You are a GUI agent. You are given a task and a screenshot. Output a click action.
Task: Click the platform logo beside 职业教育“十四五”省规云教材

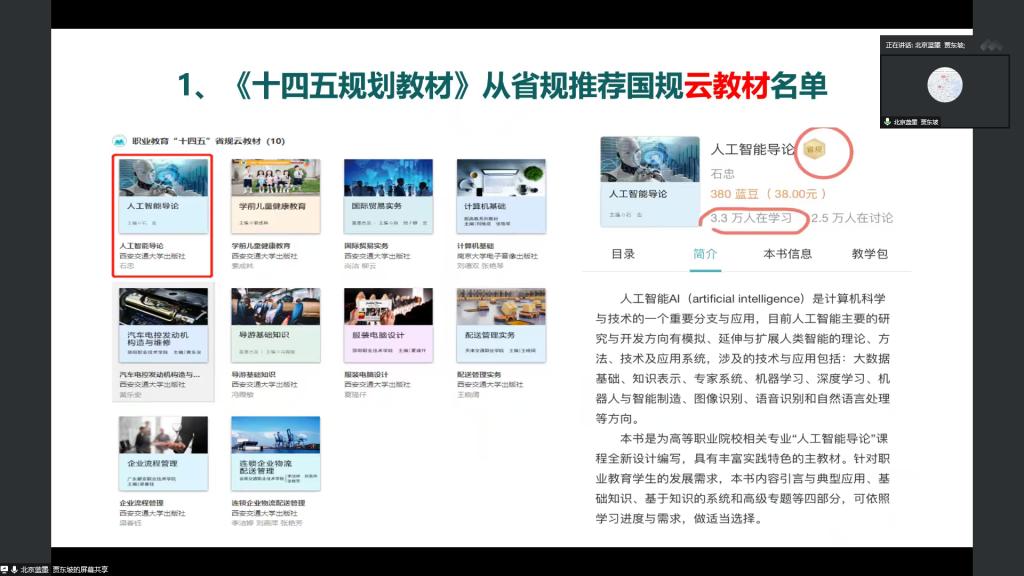pos(119,141)
